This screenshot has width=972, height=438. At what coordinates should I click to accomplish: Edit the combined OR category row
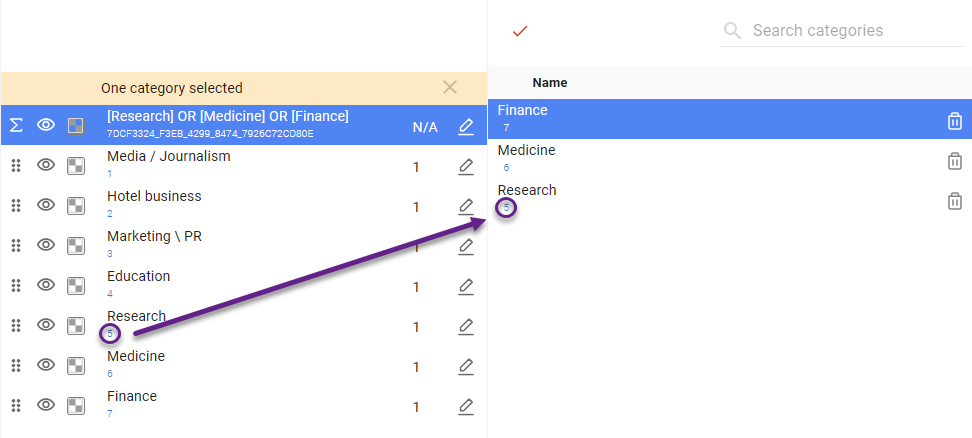(466, 126)
